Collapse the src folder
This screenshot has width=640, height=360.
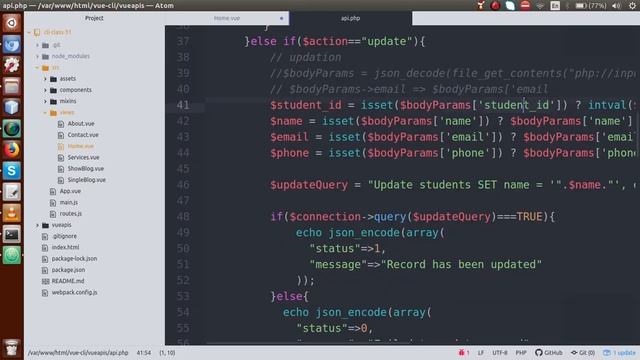tap(38, 68)
